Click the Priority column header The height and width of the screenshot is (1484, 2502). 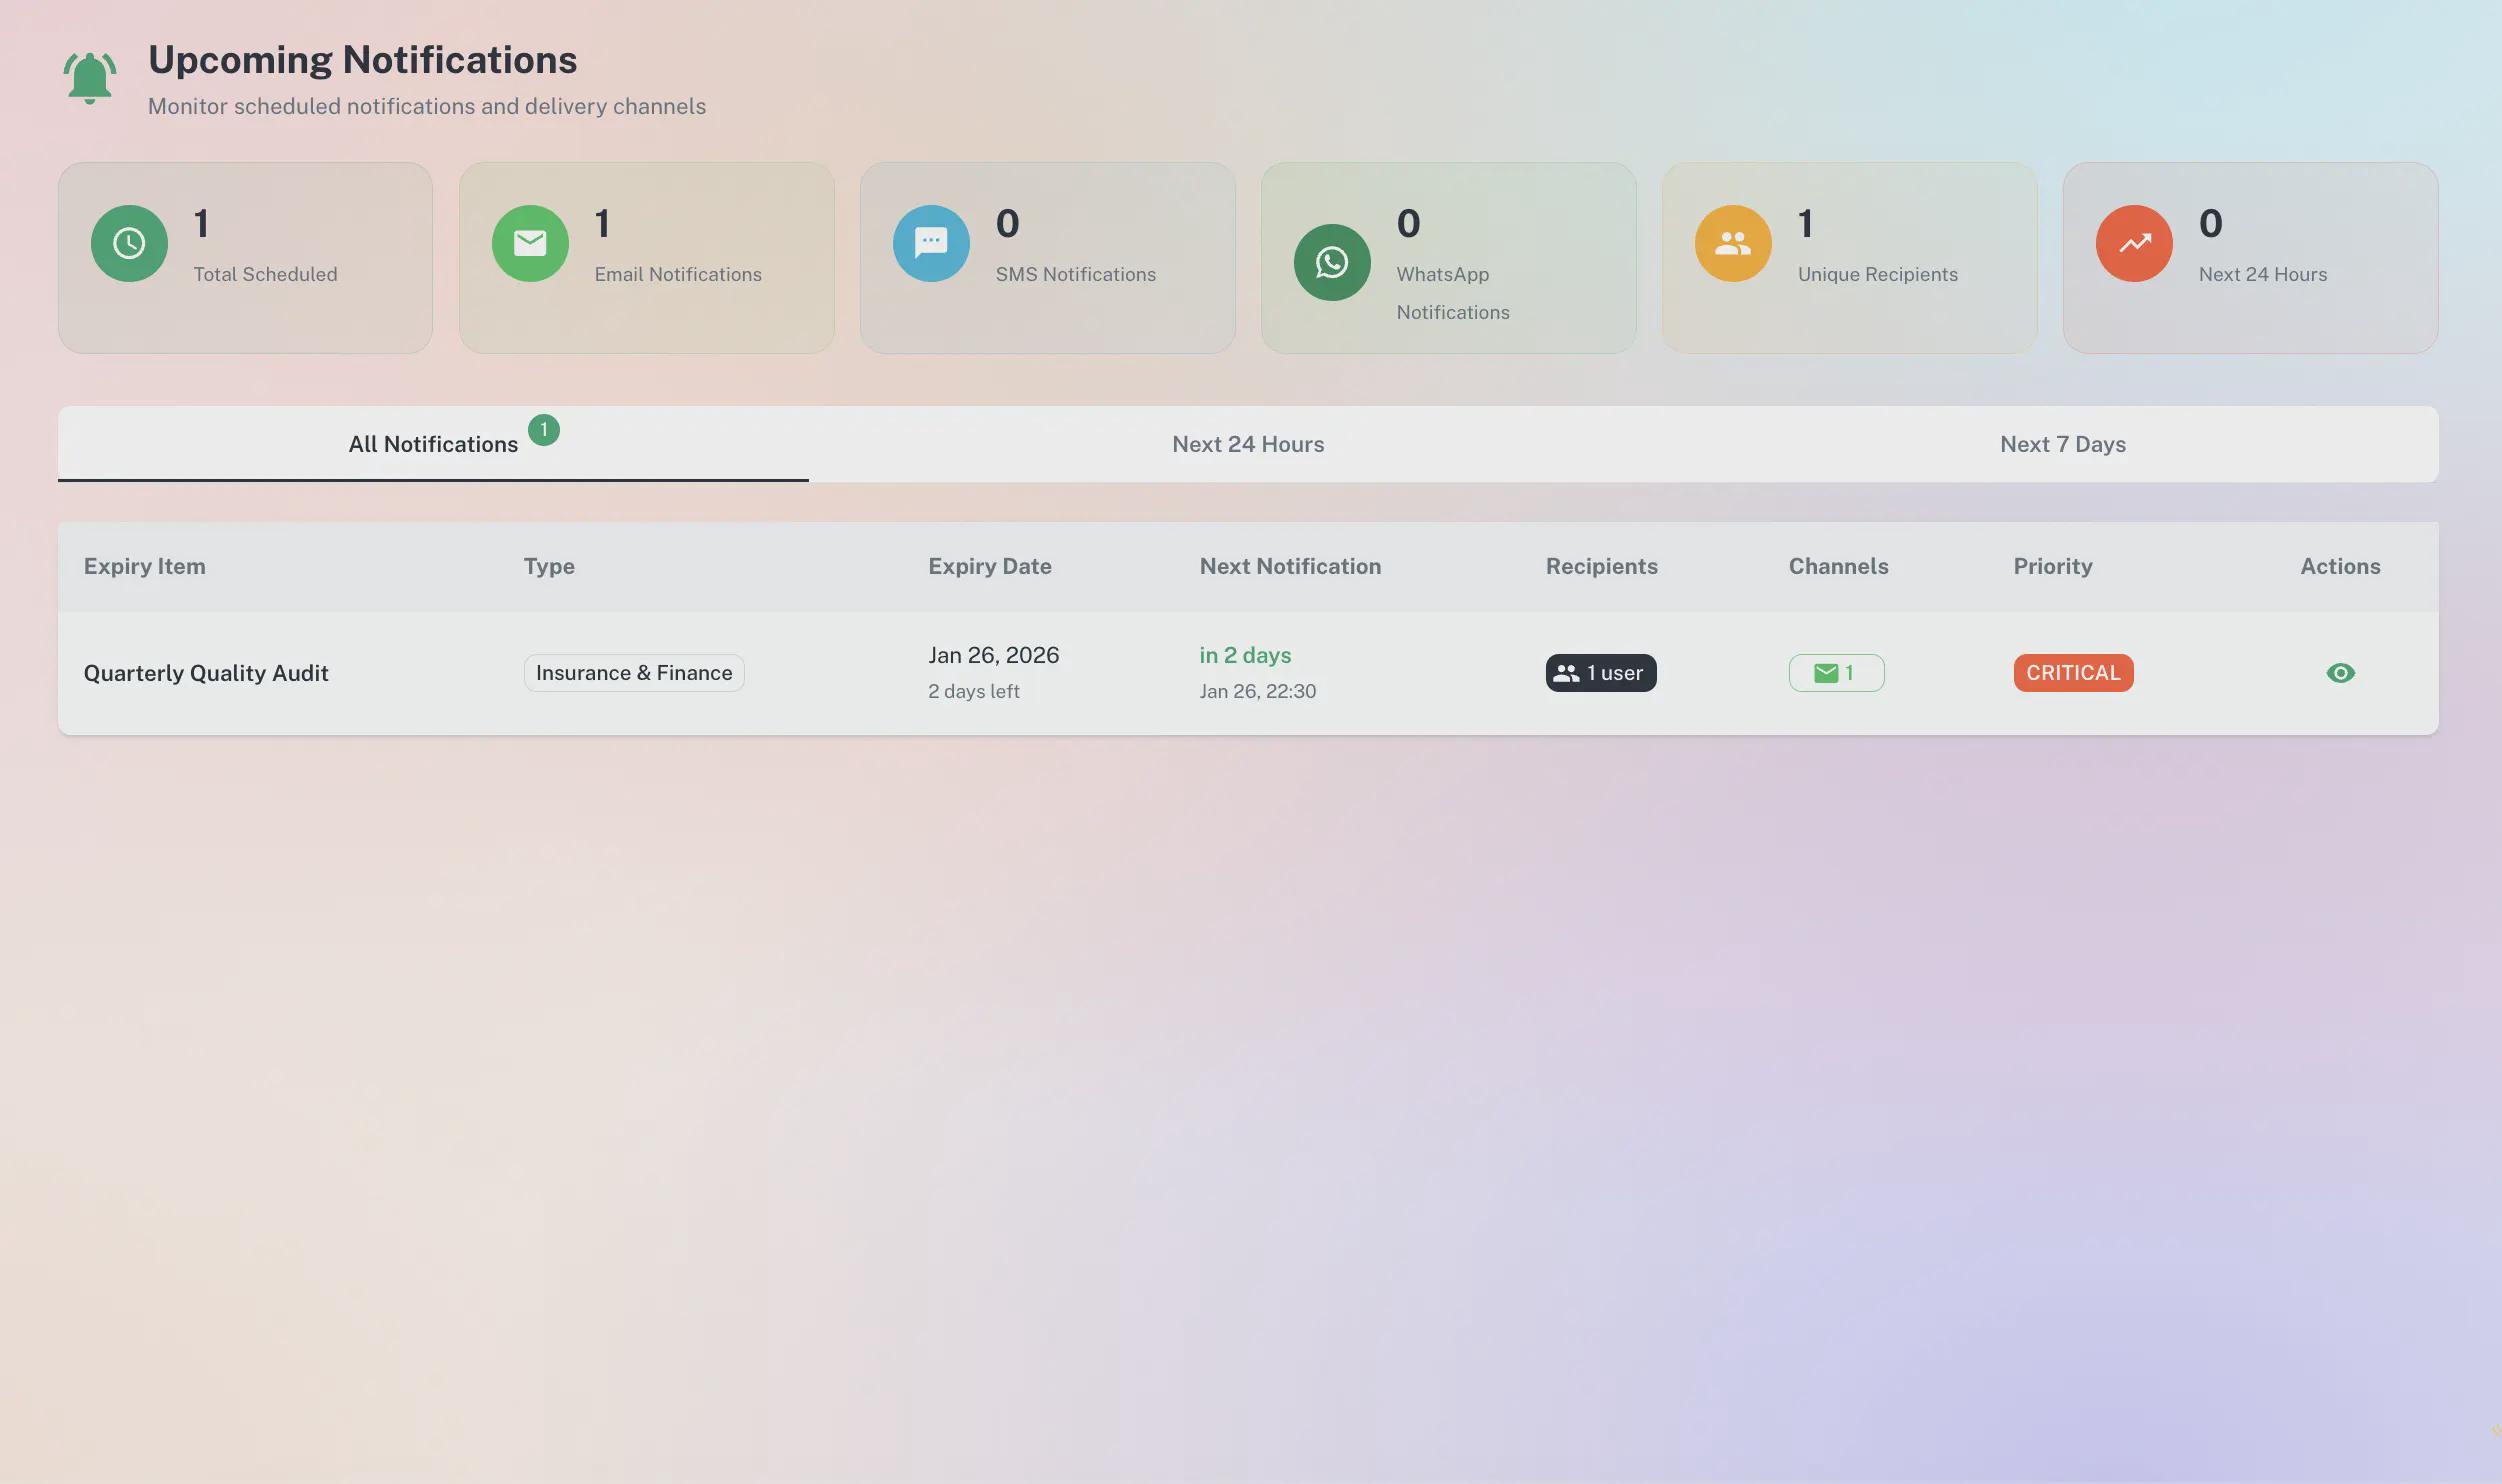[x=2052, y=566]
